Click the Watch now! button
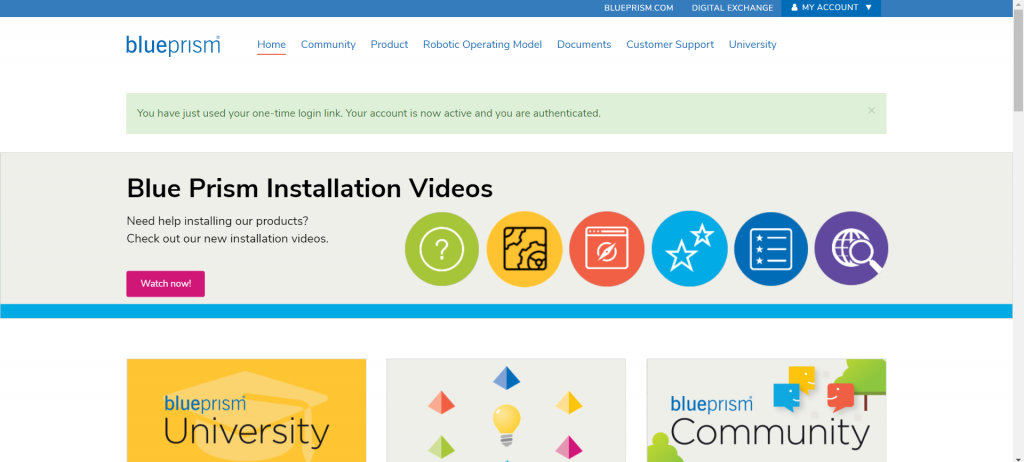 (x=166, y=284)
